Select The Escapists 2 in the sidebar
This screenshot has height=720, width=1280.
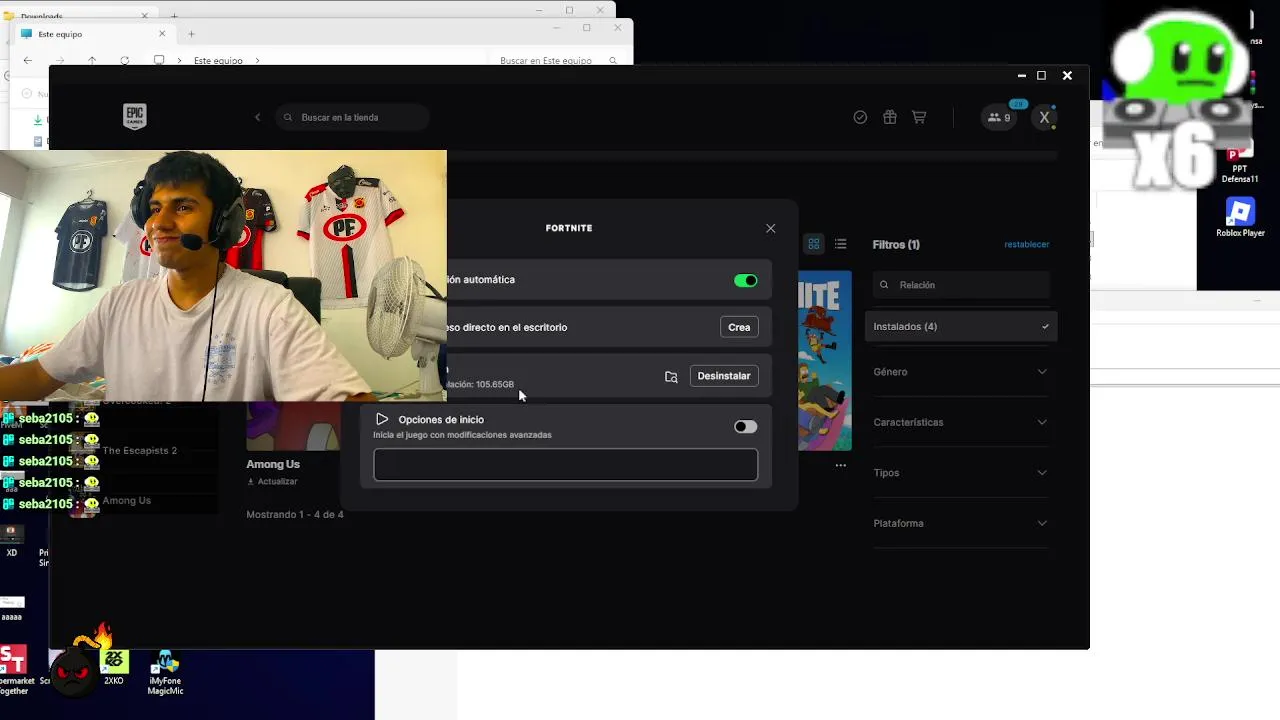(139, 451)
